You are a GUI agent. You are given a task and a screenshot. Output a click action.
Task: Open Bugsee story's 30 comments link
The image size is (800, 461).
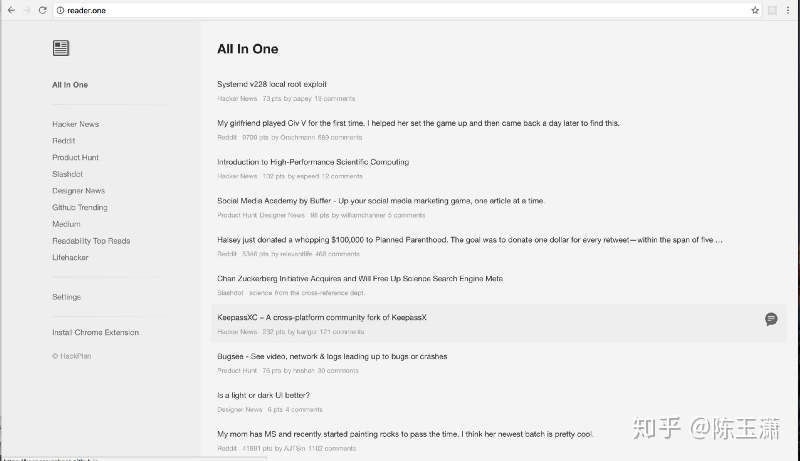tap(337, 371)
